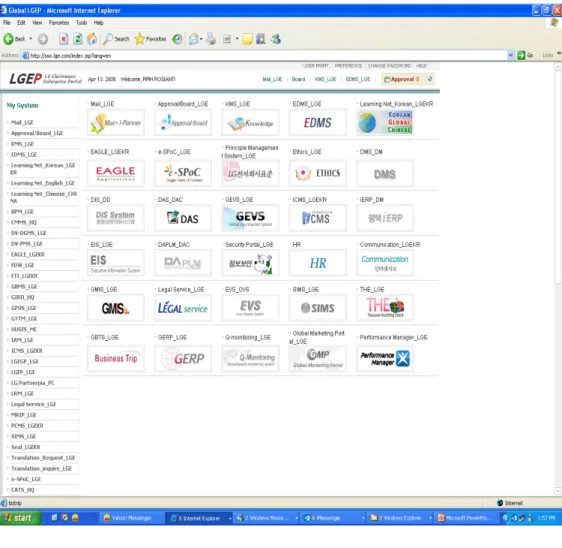Launch the EAGLE Applications tile
This screenshot has width=562, height=548.
pyautogui.click(x=115, y=173)
